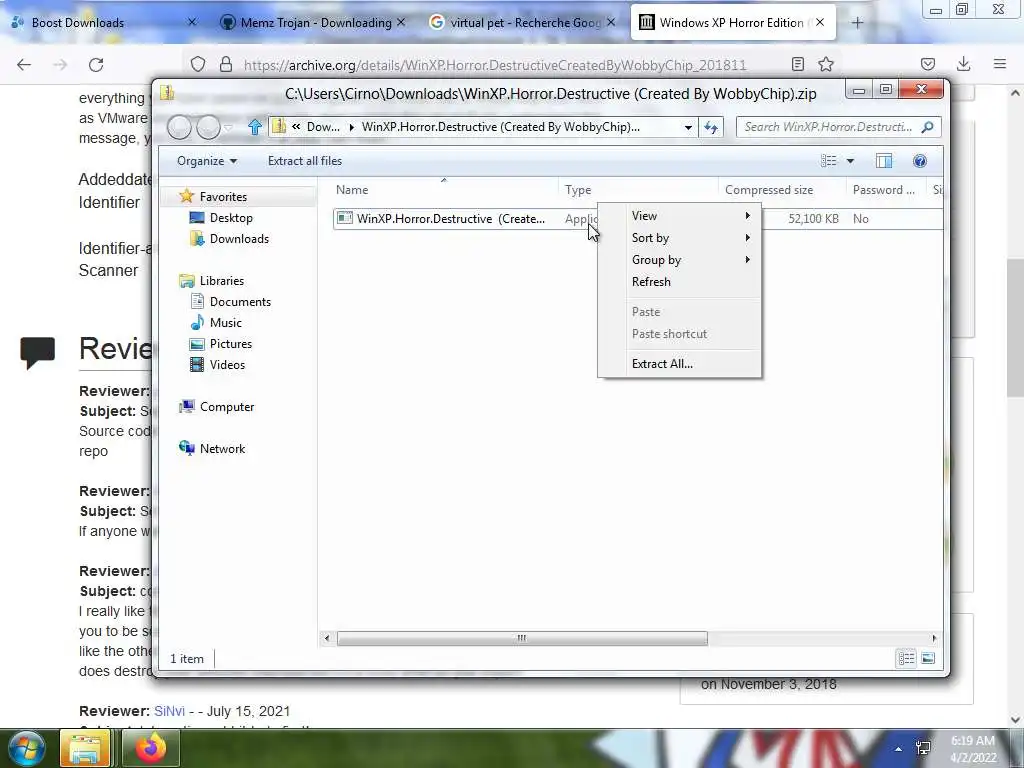Bookmark this page with star icon
1024x768 pixels.
pos(826,64)
